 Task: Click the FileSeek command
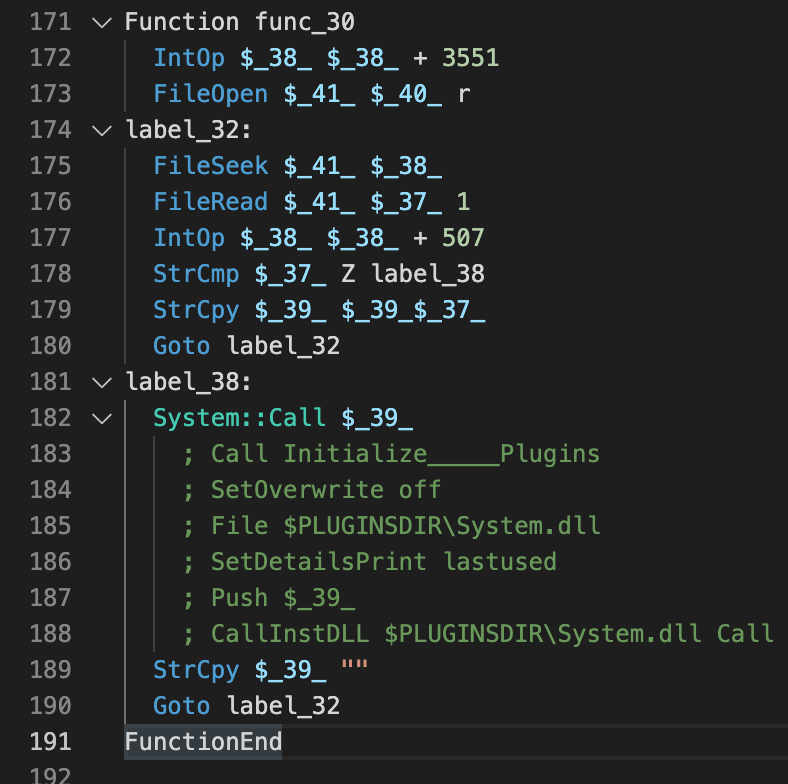coord(210,166)
